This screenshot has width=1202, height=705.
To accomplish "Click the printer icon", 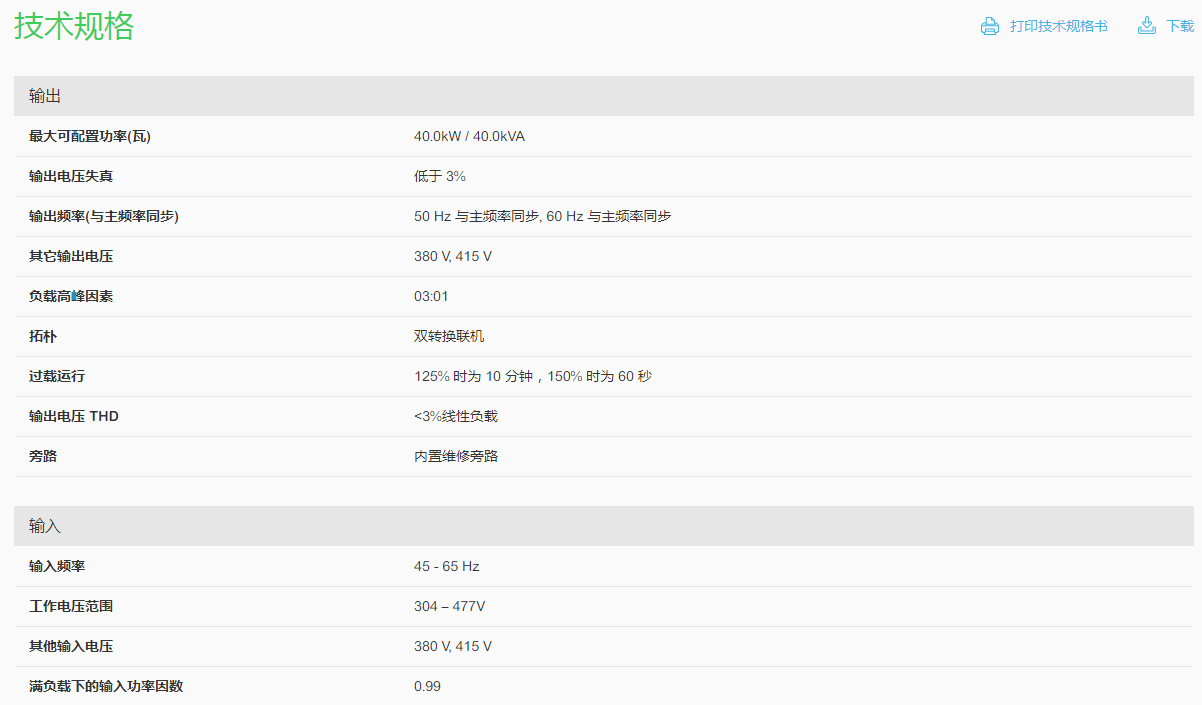I will (989, 26).
